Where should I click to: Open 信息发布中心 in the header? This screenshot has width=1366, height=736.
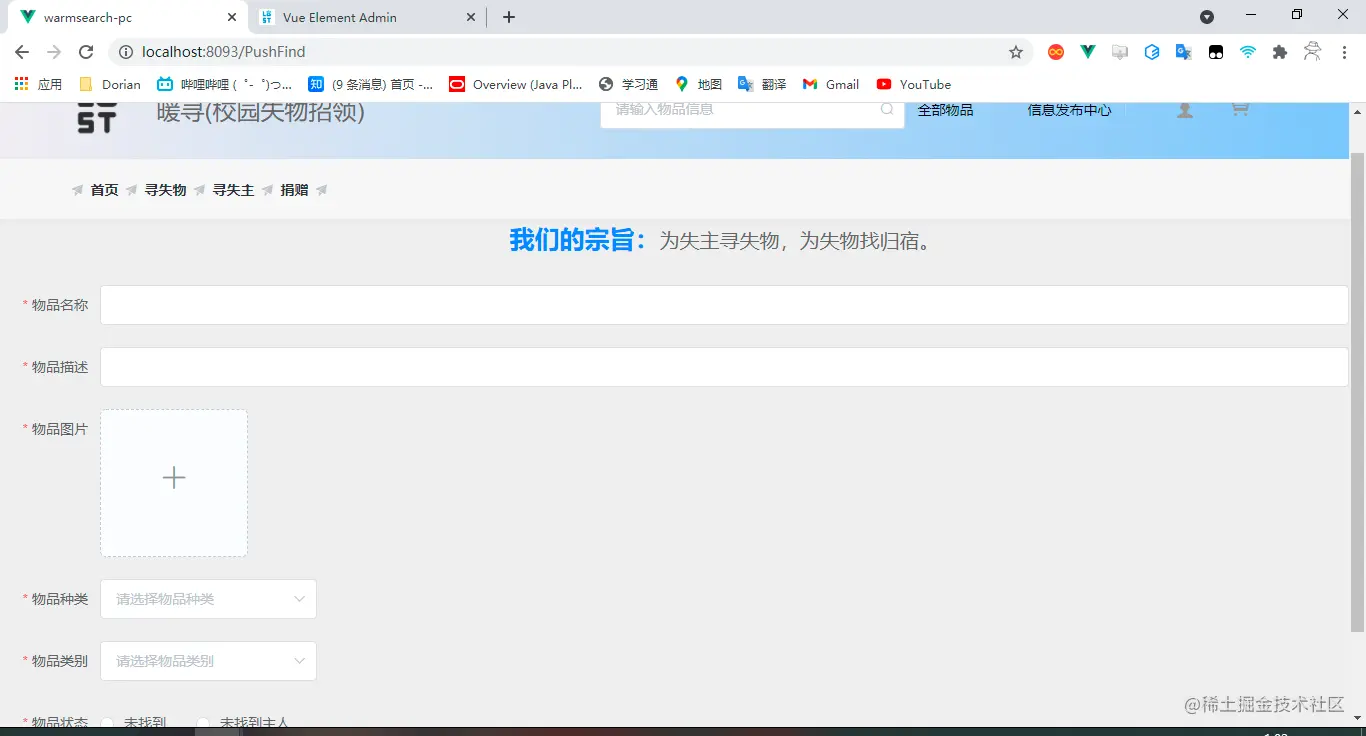coord(1069,110)
